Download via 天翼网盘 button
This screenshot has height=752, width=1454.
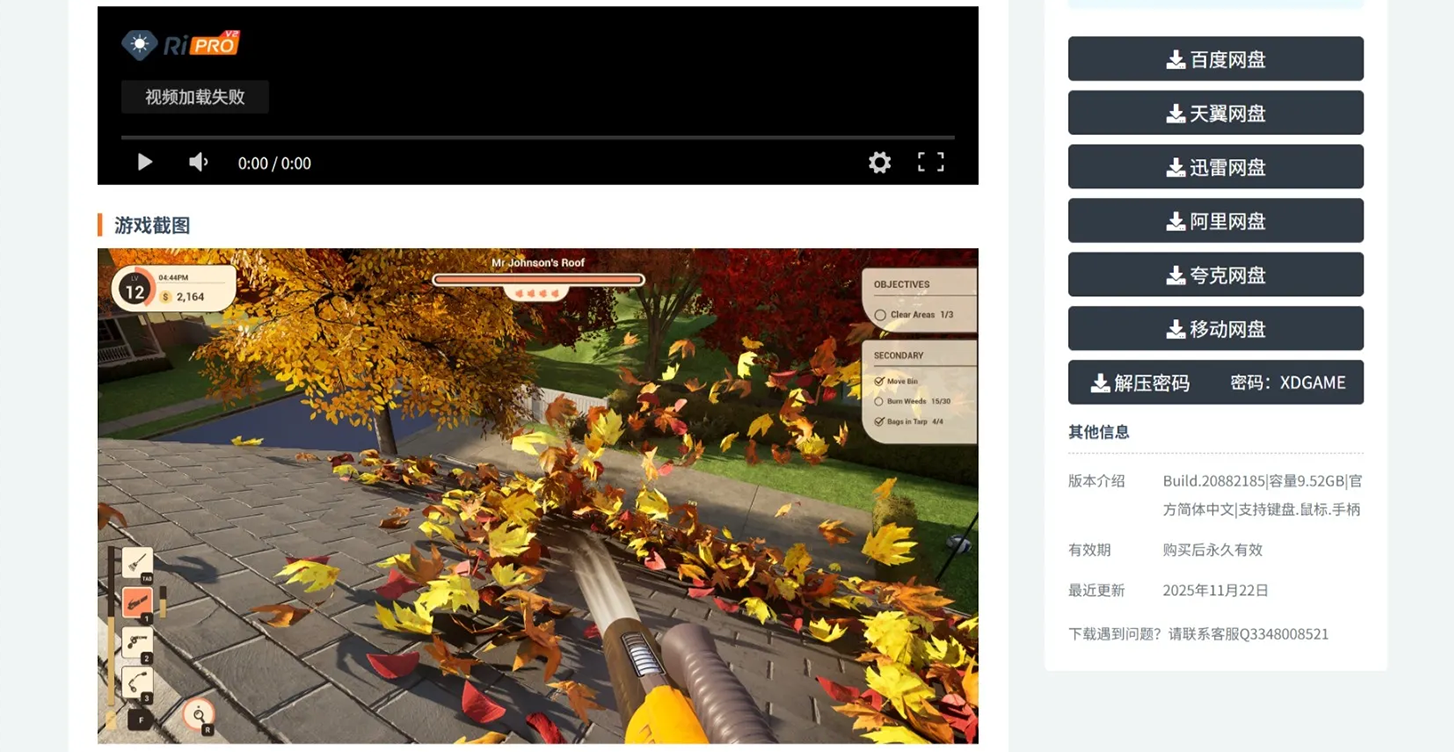tap(1215, 113)
